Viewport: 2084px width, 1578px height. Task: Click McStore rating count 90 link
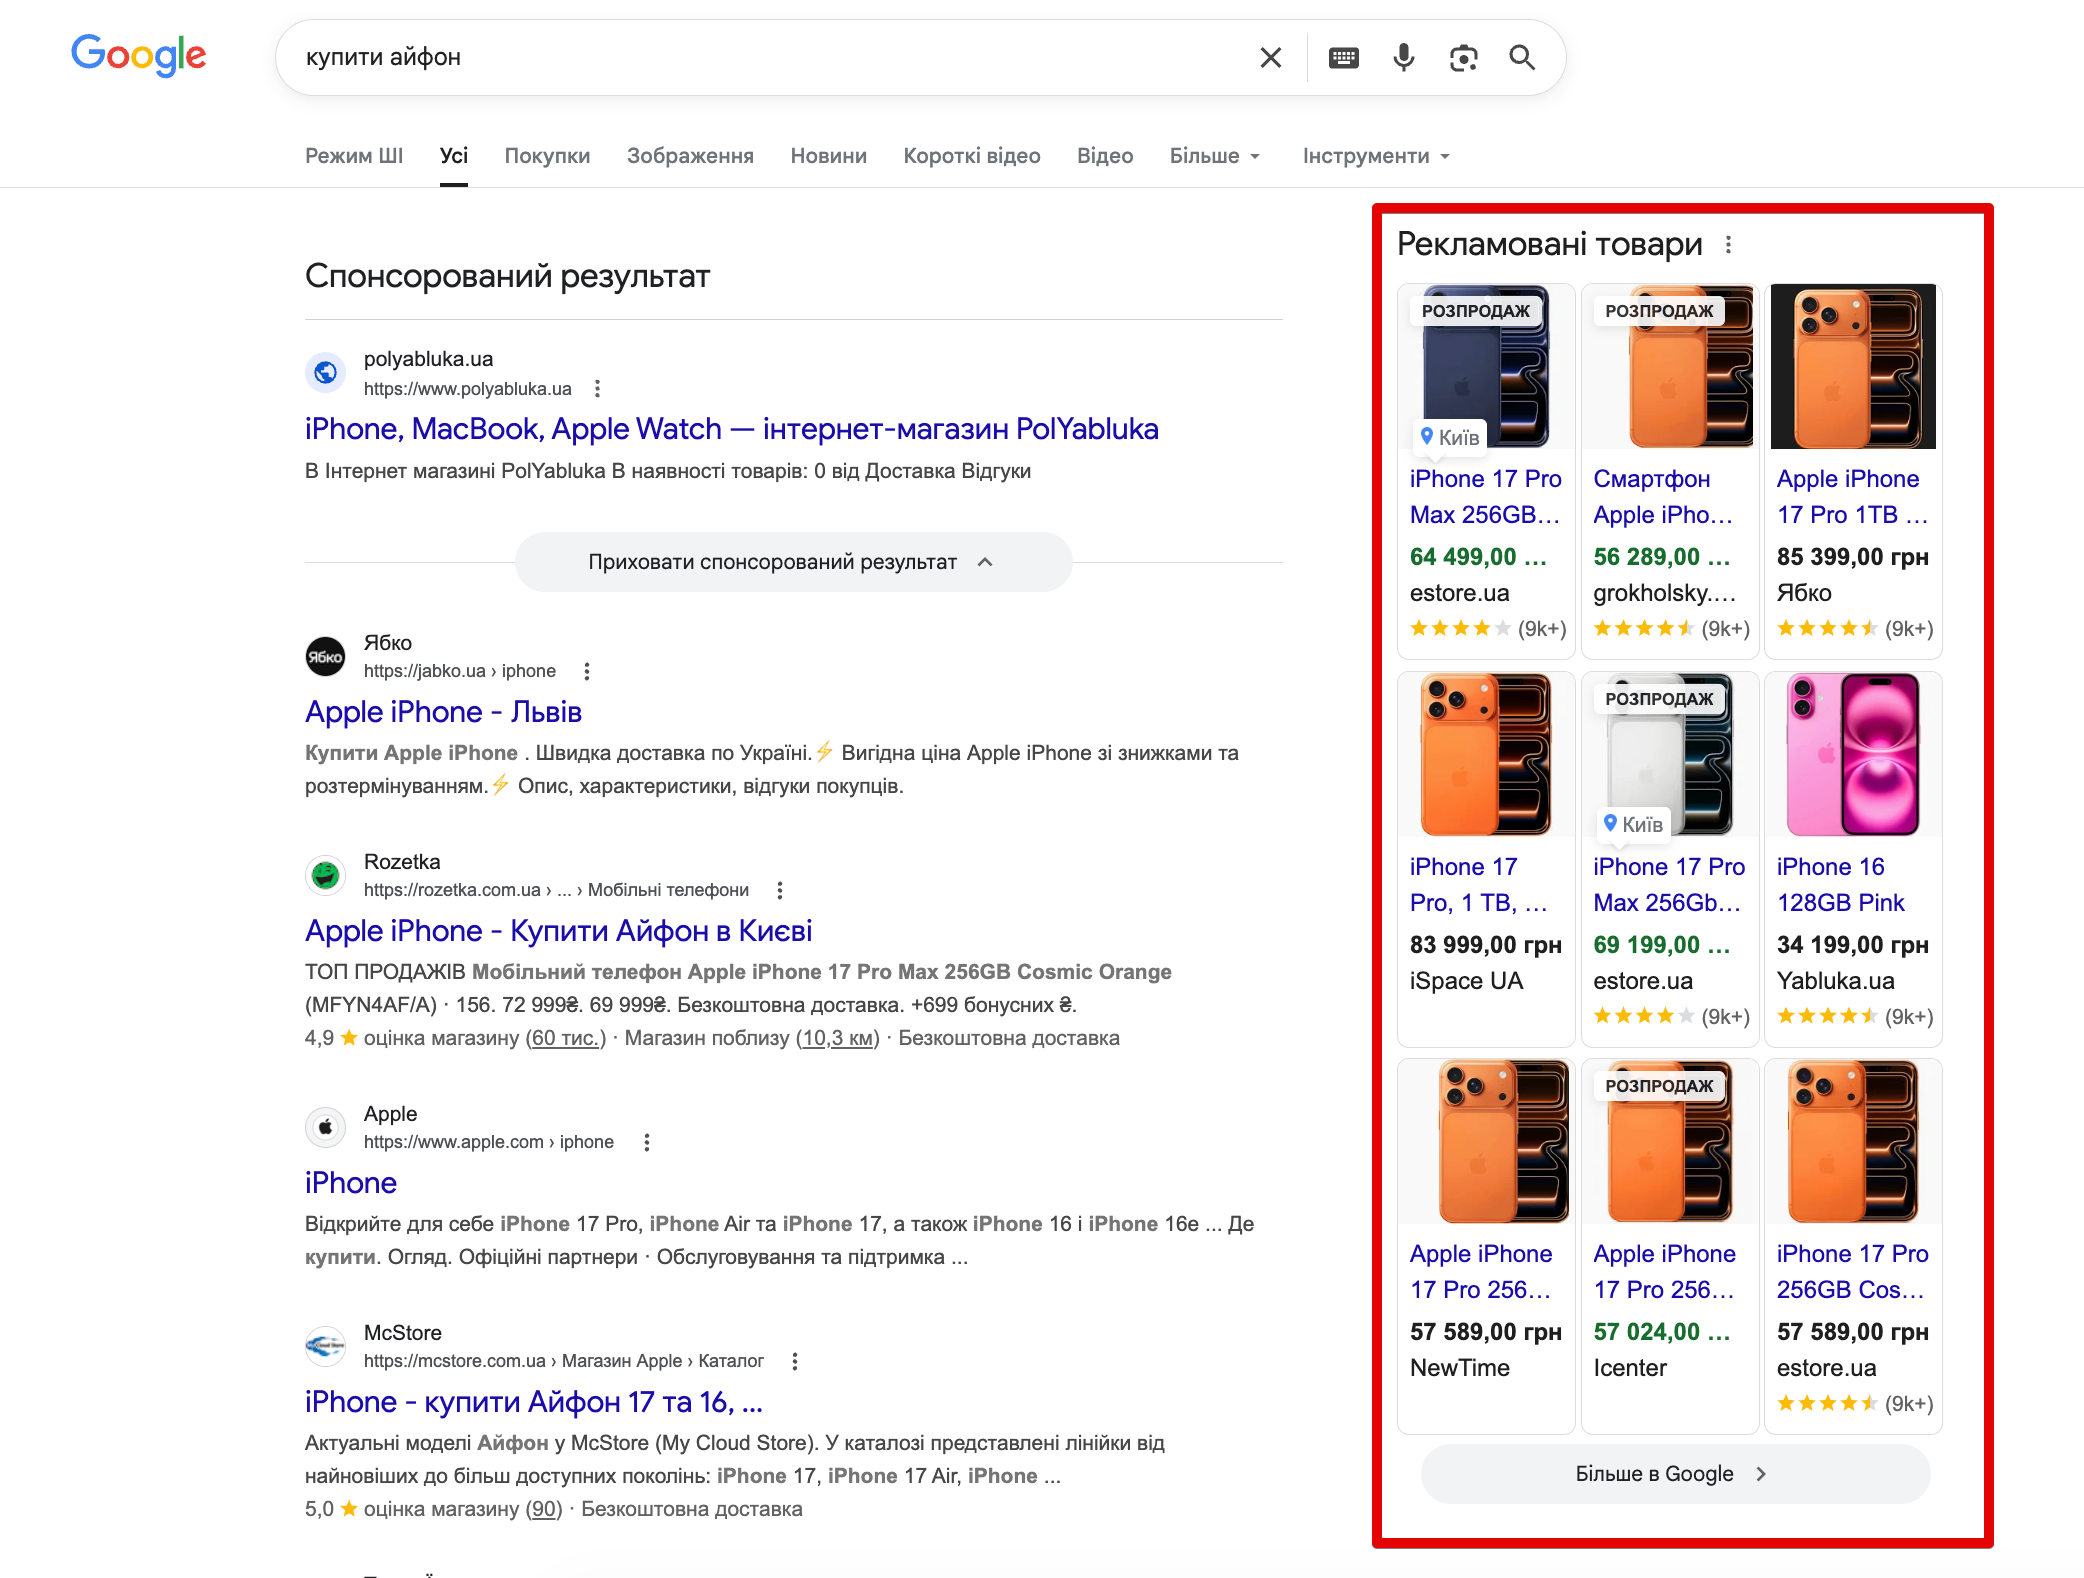pyautogui.click(x=545, y=1509)
